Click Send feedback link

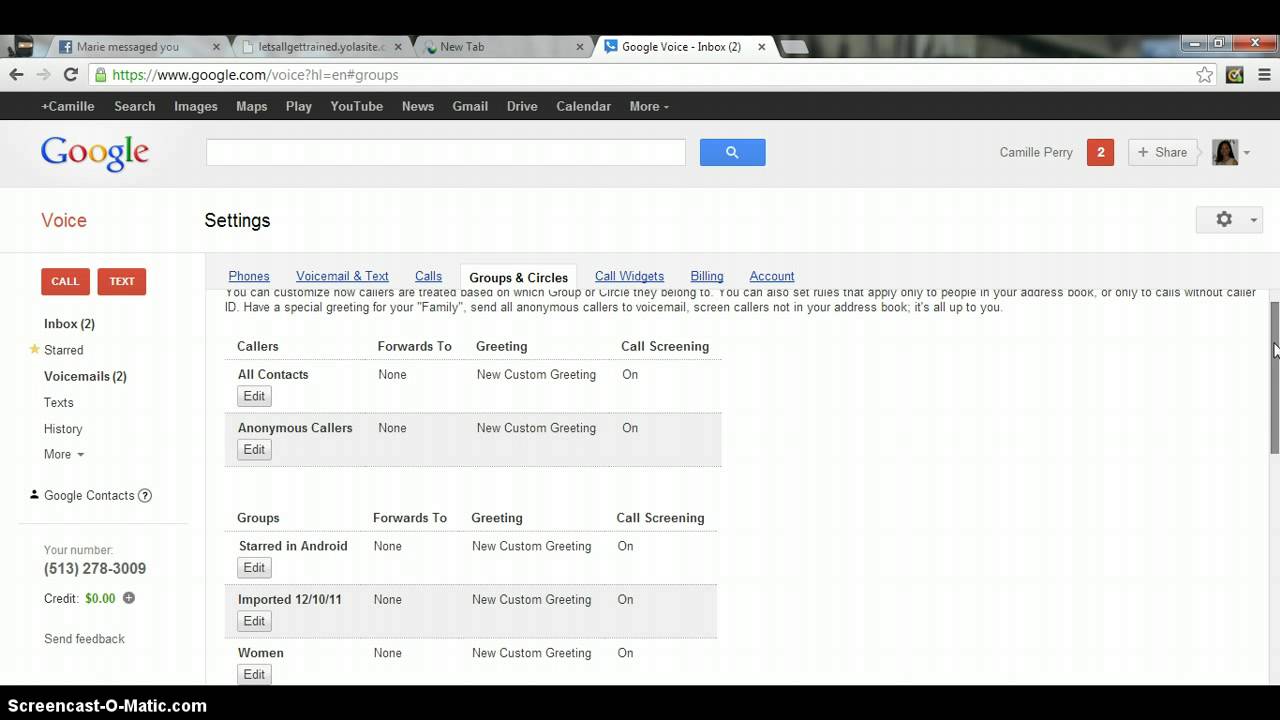coord(84,638)
